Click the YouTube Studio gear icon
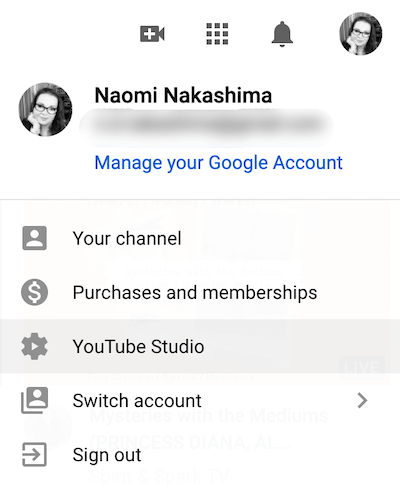400x489 pixels. point(34,346)
